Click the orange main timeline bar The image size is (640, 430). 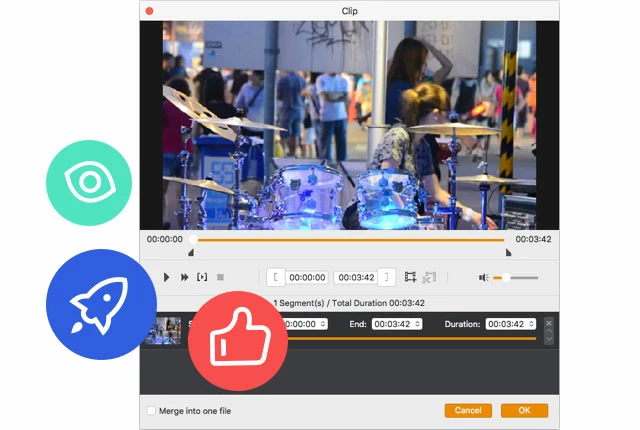(x=351, y=240)
